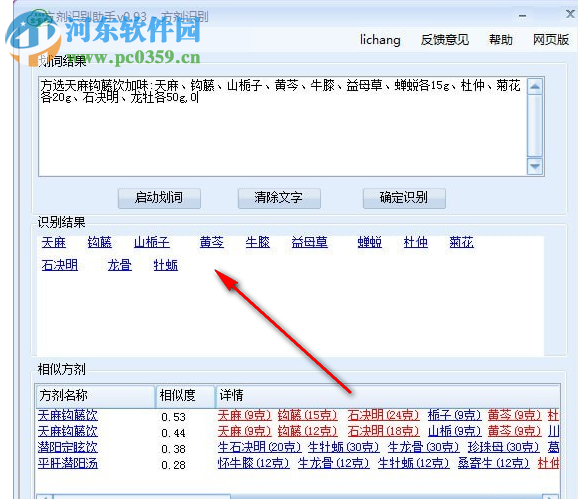This screenshot has height=499, width=578.
Task: Sort by 方剂名称 column header
Action: [x=95, y=396]
